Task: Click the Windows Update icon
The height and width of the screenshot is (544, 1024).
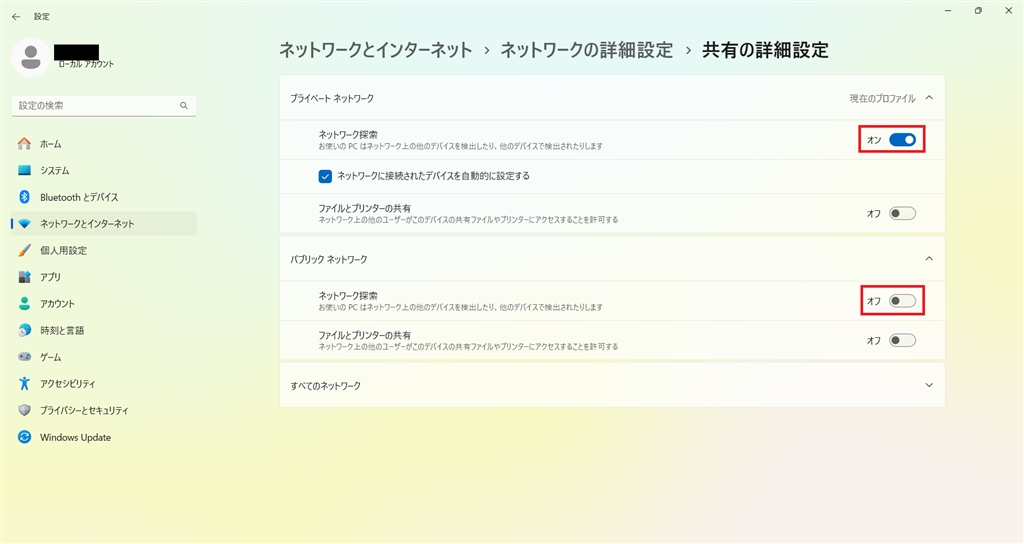Action: pyautogui.click(x=25, y=437)
